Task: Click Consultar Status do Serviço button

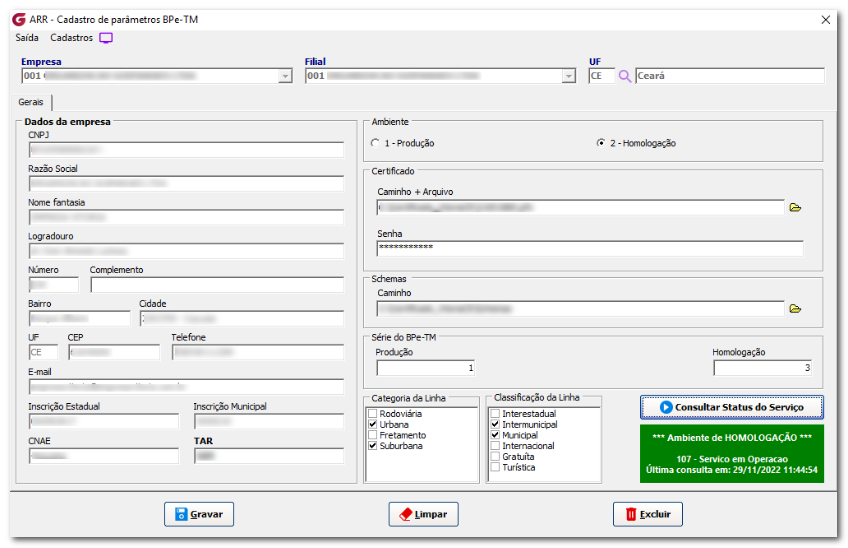Action: [732, 407]
